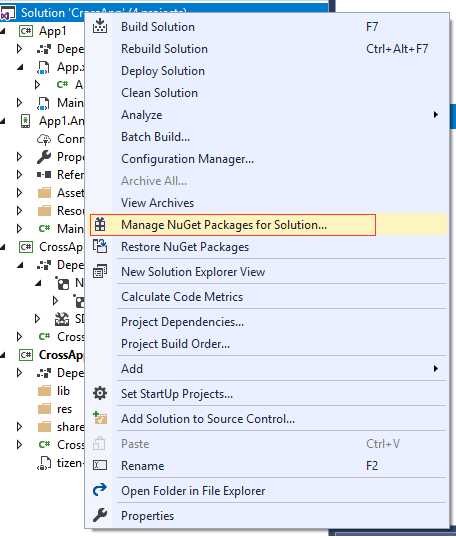Click the Set StartUp Projects gear icon
The width and height of the screenshot is (456, 538).
tap(100, 393)
